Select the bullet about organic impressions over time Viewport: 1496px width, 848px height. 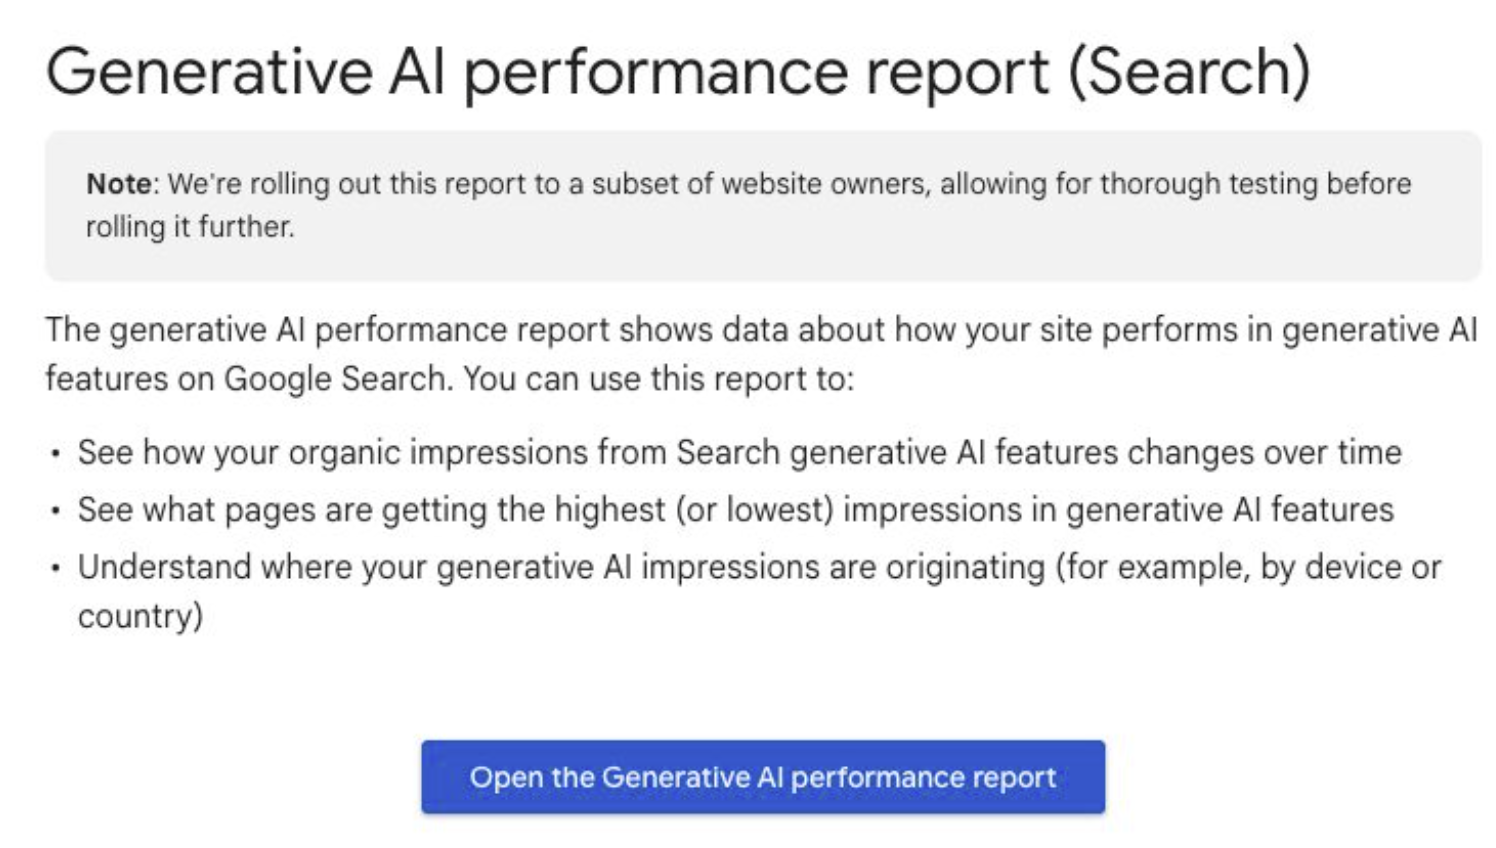click(739, 453)
